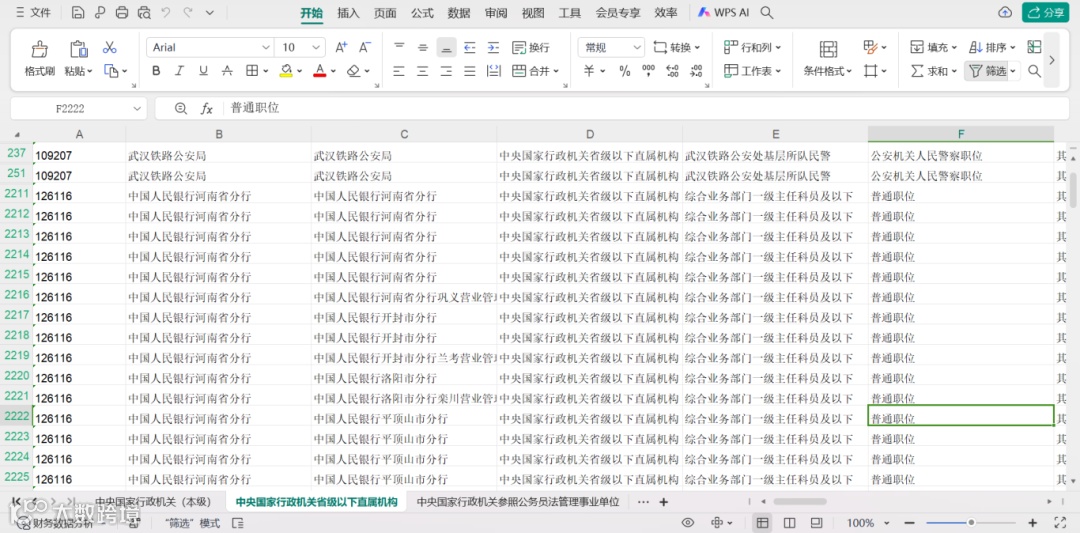Apply the percent style format
Image resolution: width=1080 pixels, height=533 pixels.
point(625,71)
